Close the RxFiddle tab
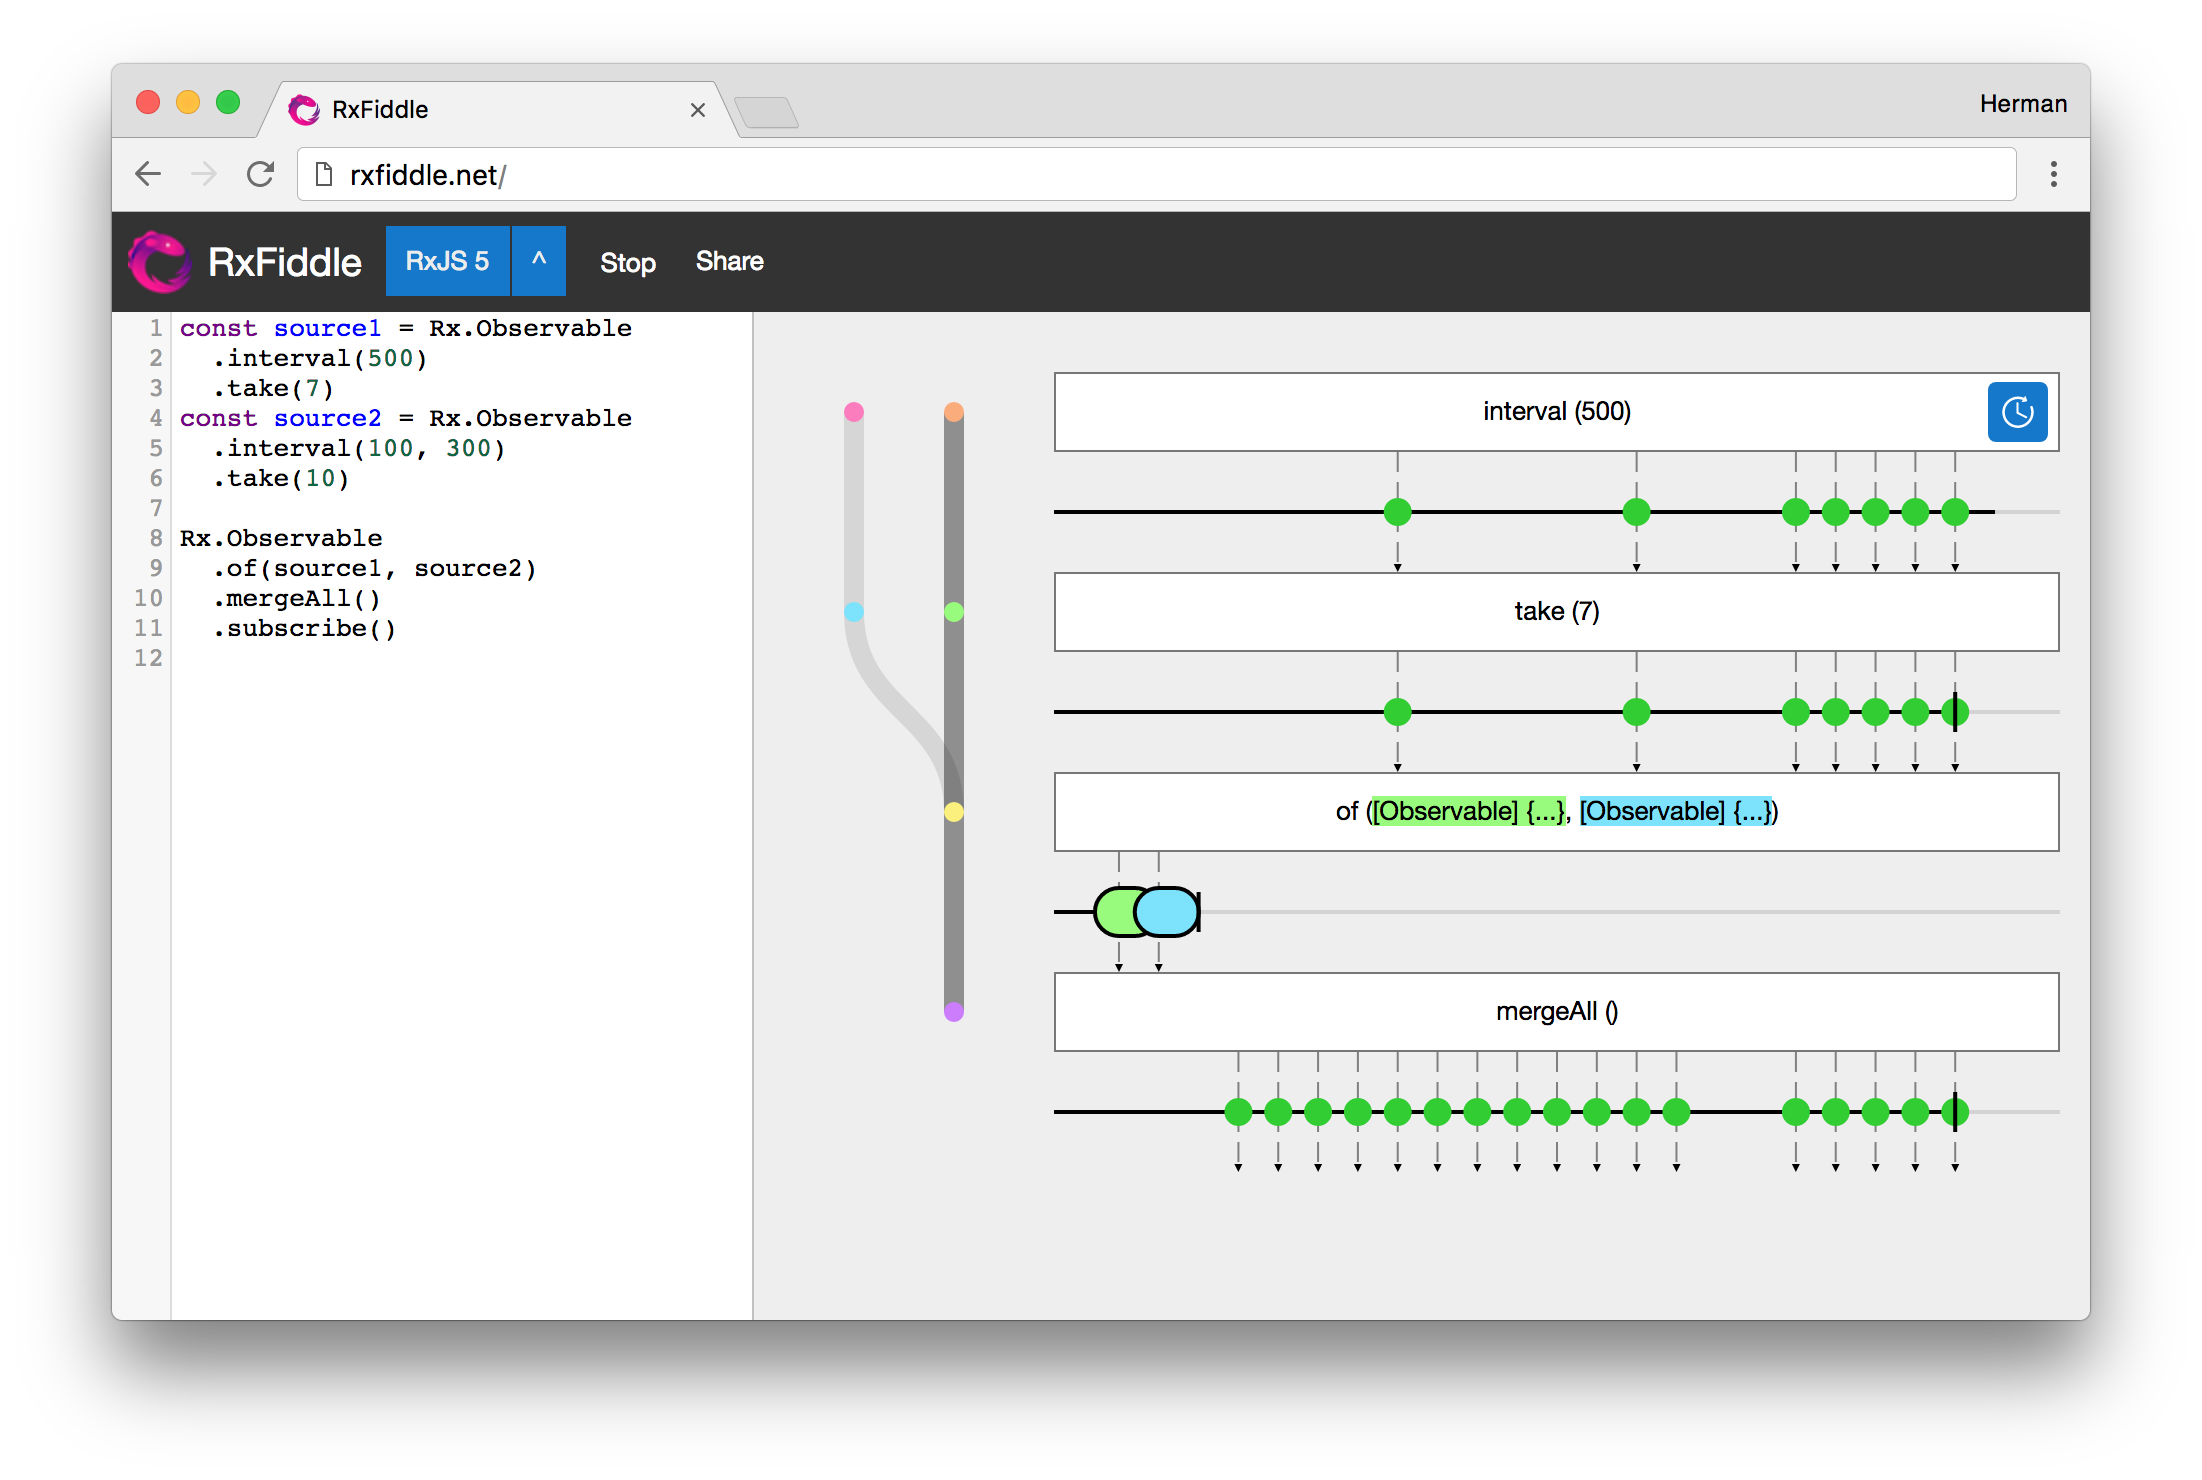Image resolution: width=2202 pixels, height=1480 pixels. (x=698, y=110)
